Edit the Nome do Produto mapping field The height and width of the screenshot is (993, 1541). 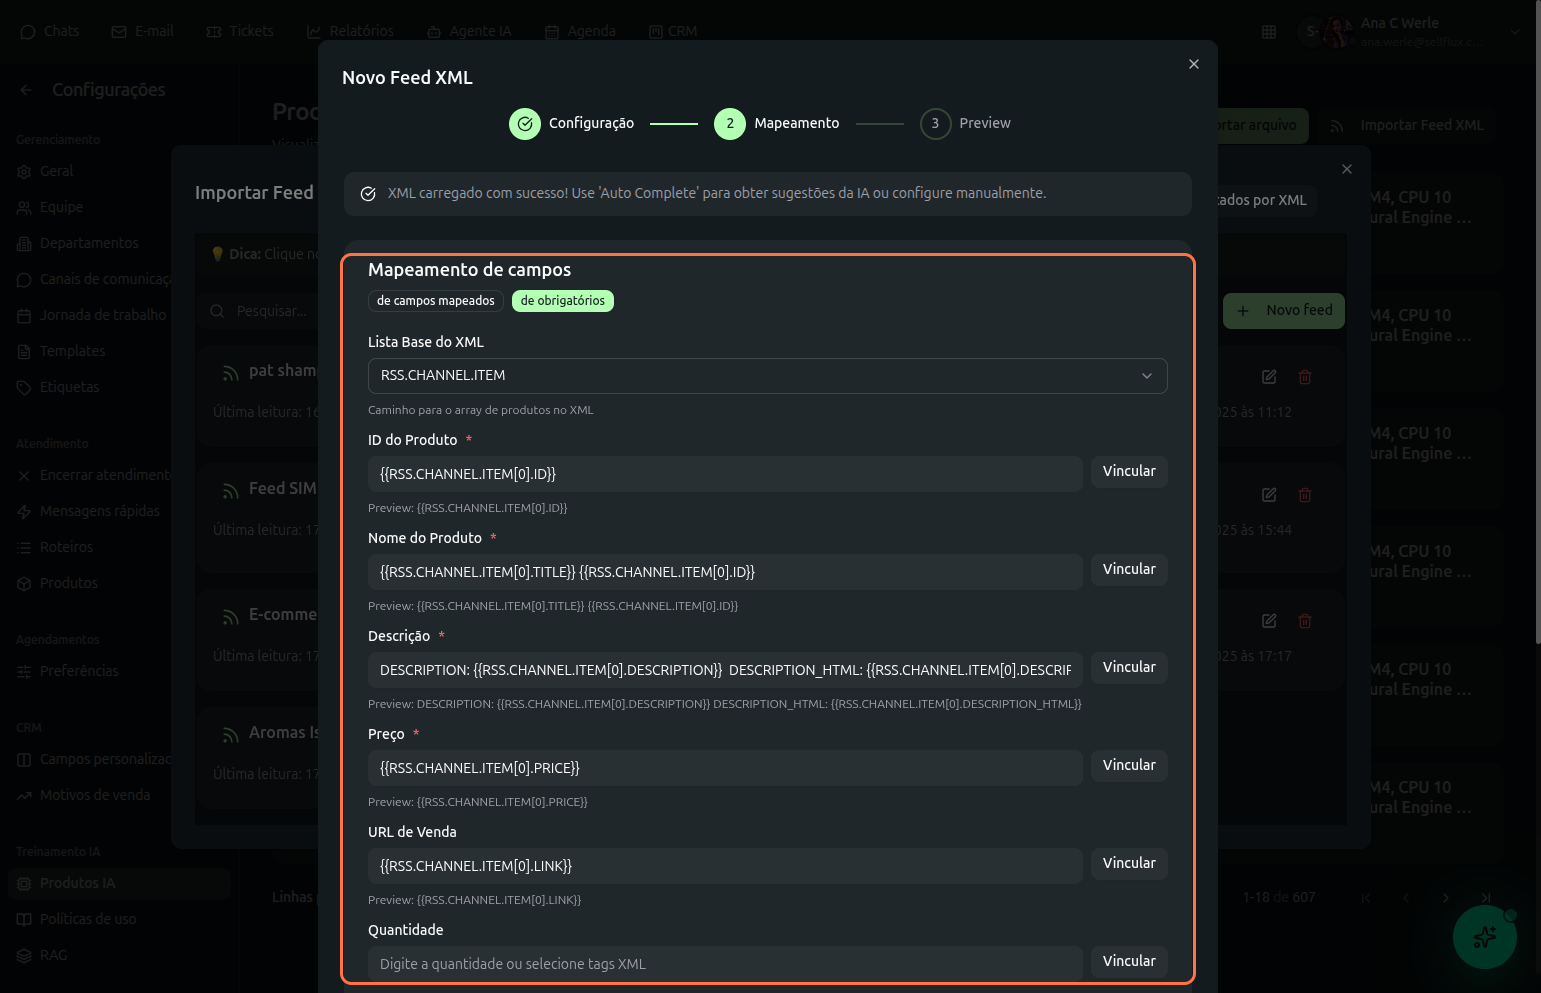tap(724, 572)
